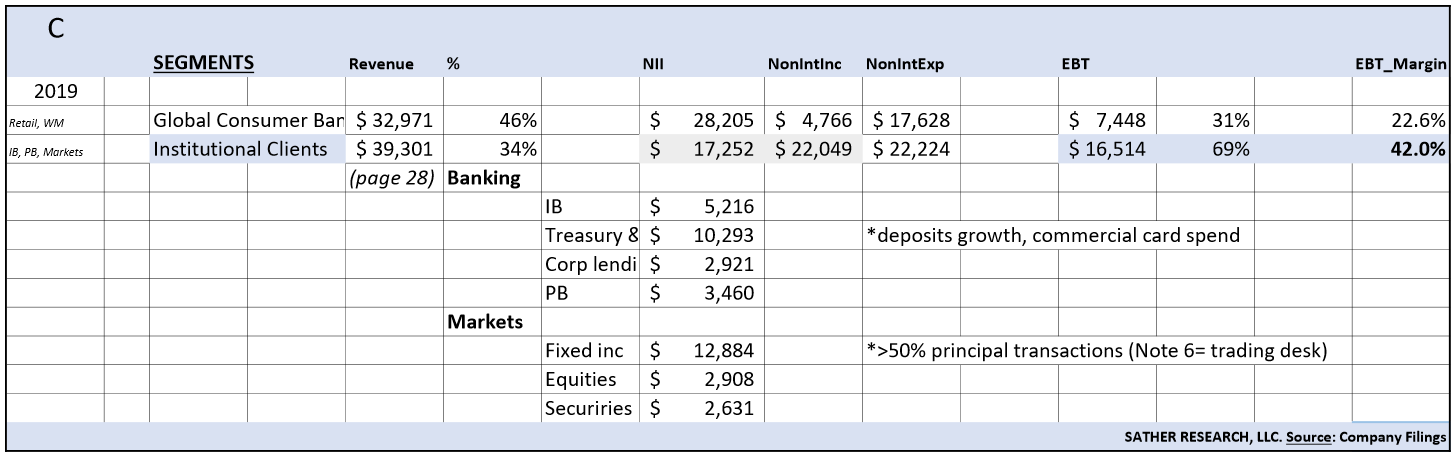Screen dimensions: 1453x456
Task: Click the Retail, WM side label
Action: [x=37, y=122]
